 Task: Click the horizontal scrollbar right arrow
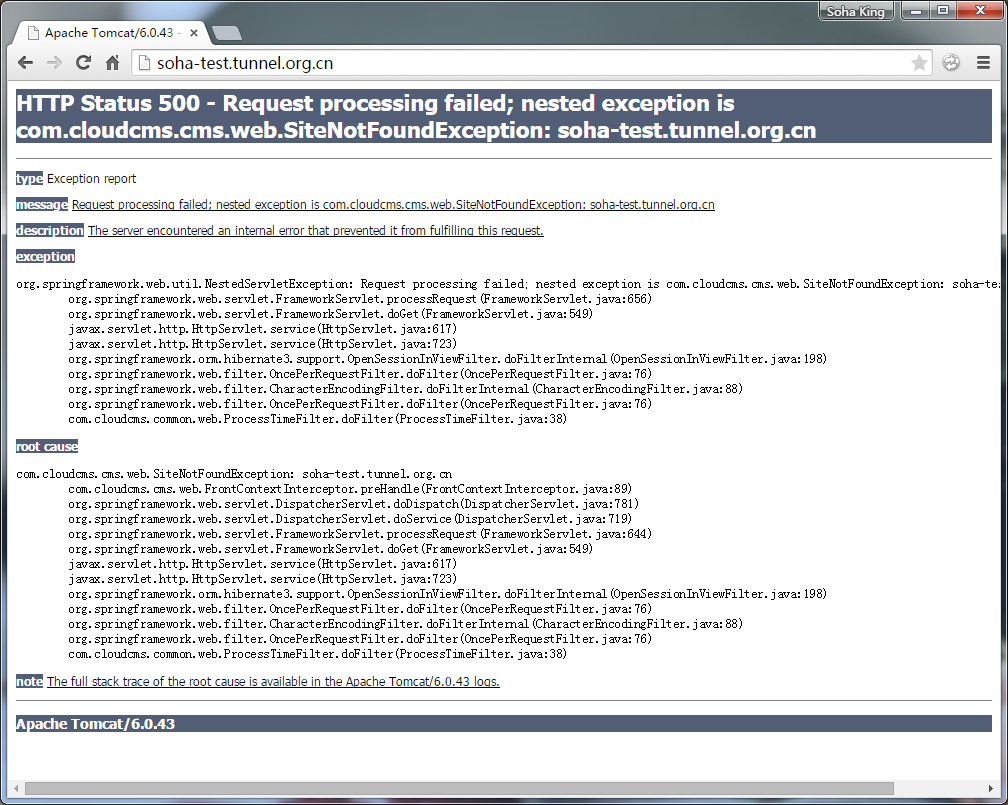991,788
